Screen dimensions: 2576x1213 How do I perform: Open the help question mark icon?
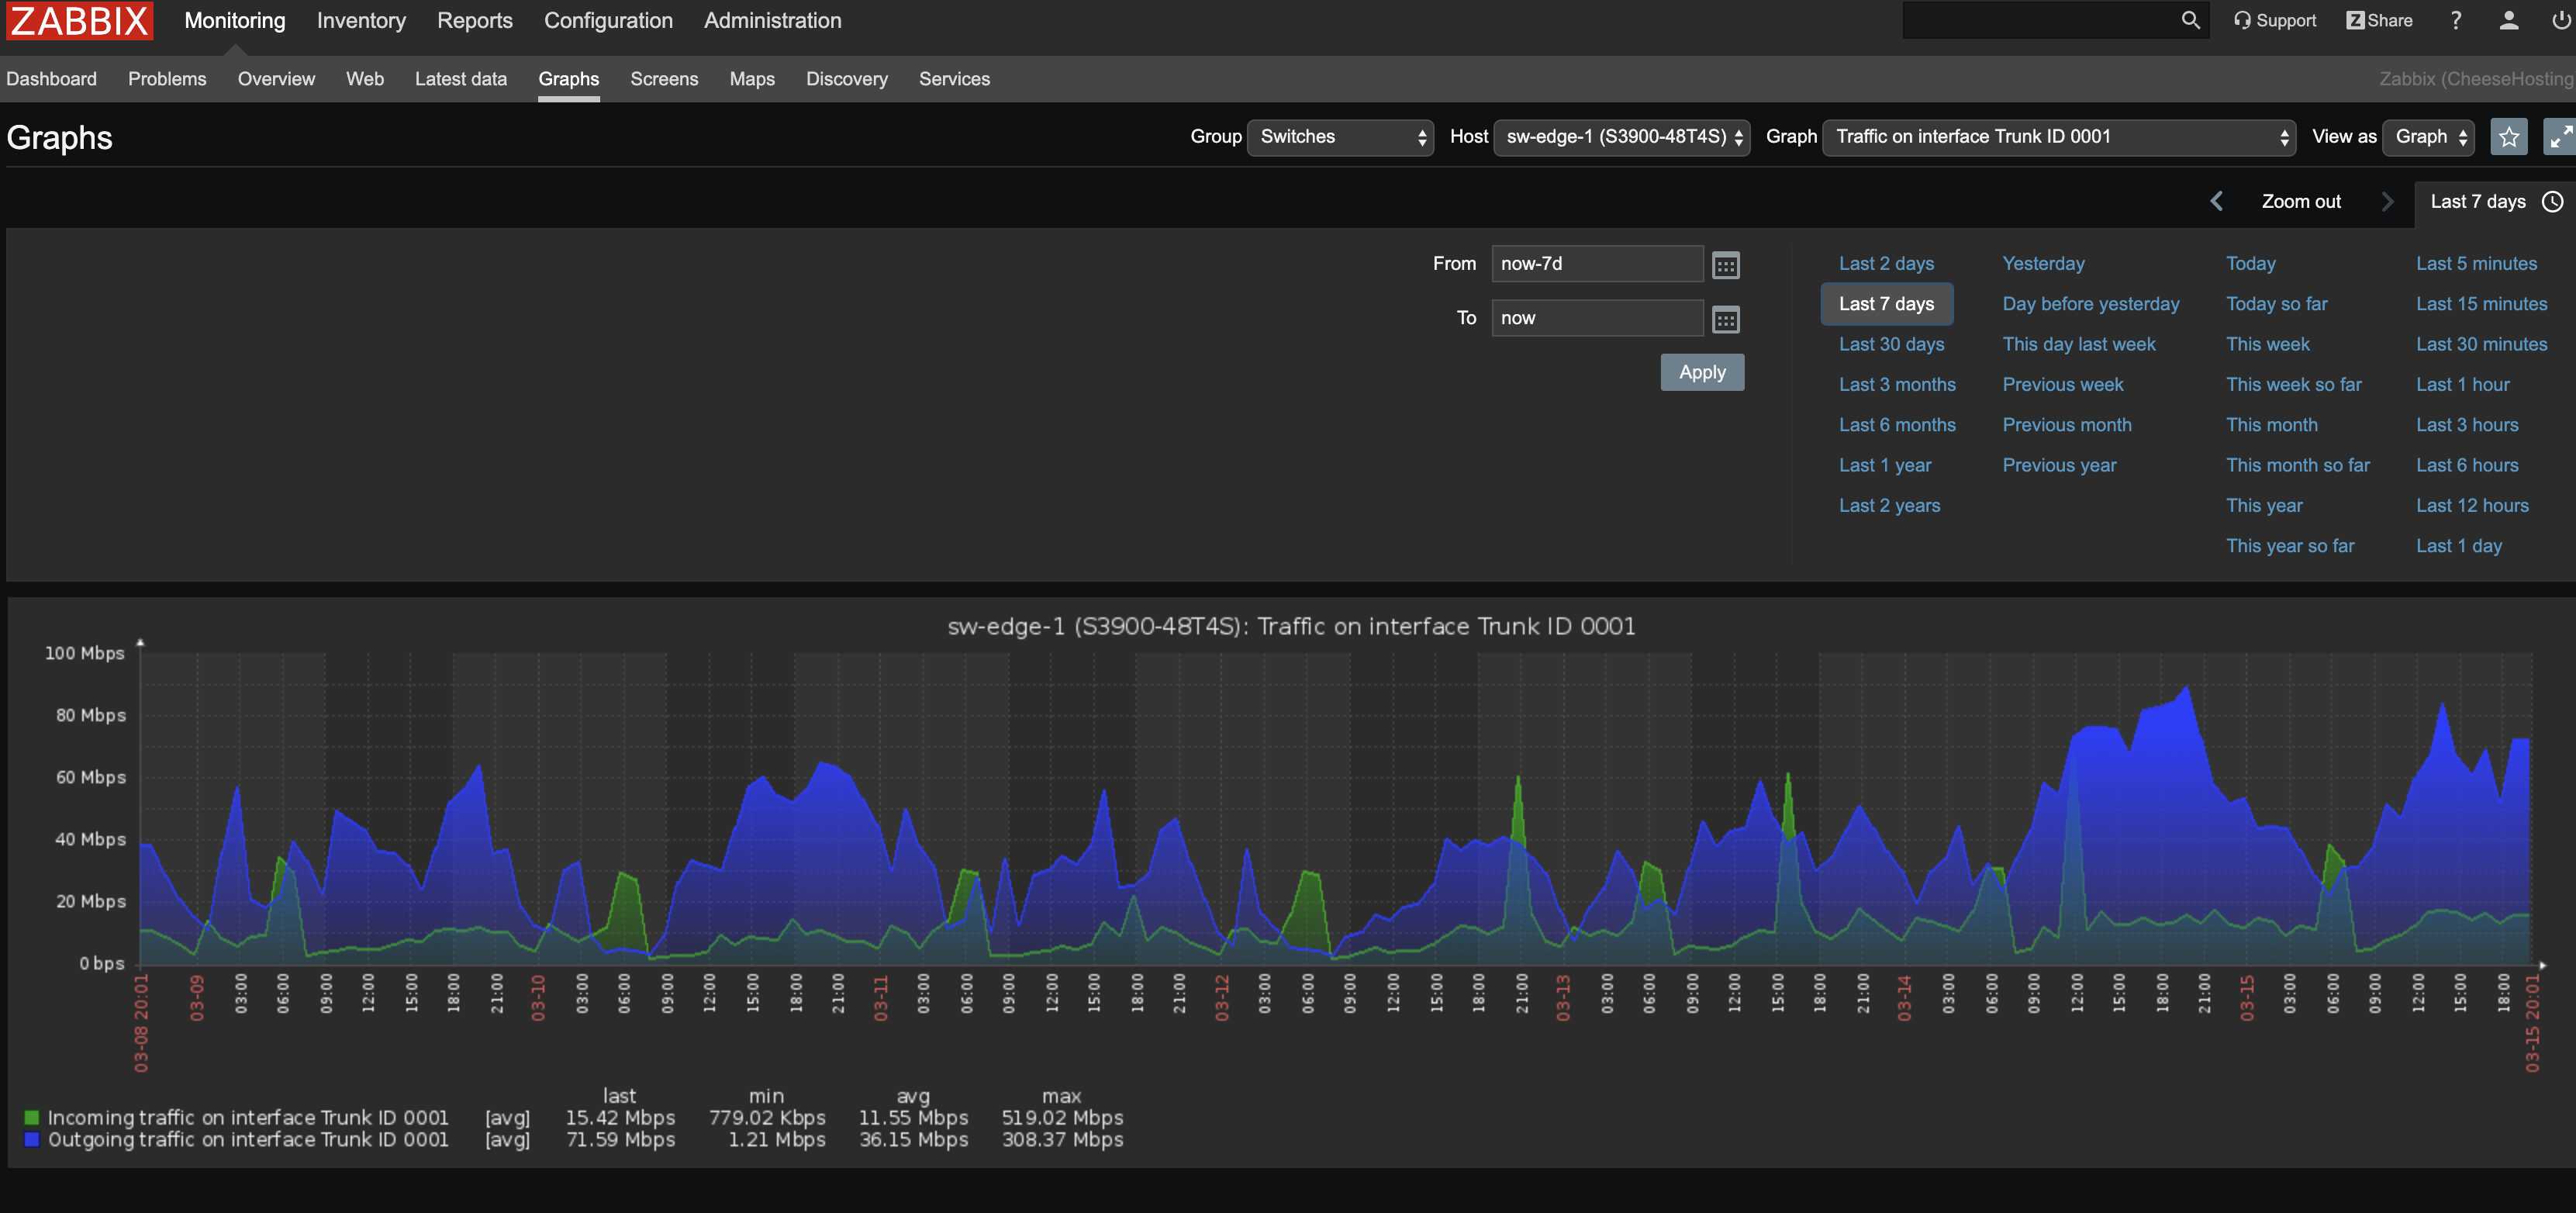tap(2455, 20)
